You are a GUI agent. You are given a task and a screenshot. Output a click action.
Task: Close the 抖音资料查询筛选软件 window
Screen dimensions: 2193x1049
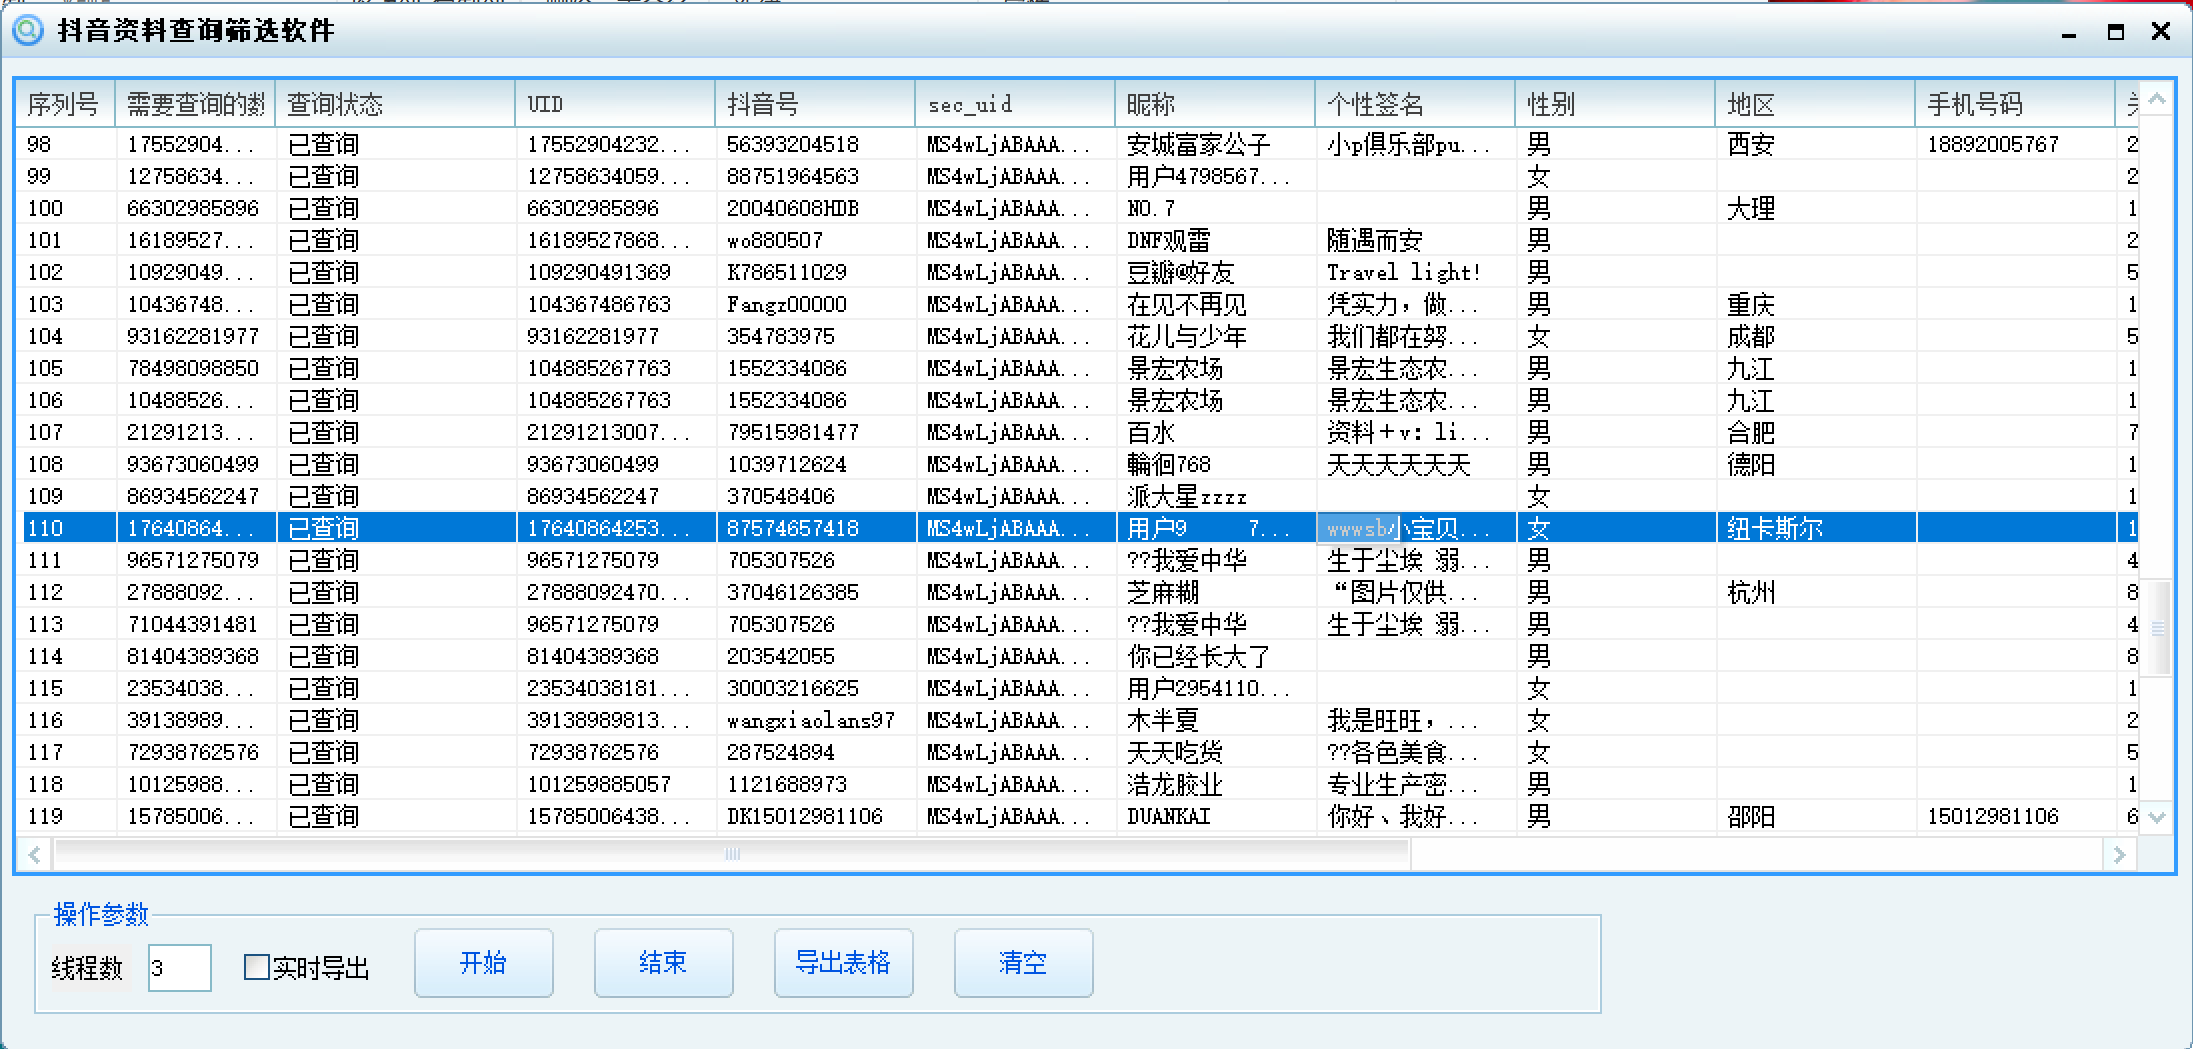[x=2161, y=31]
